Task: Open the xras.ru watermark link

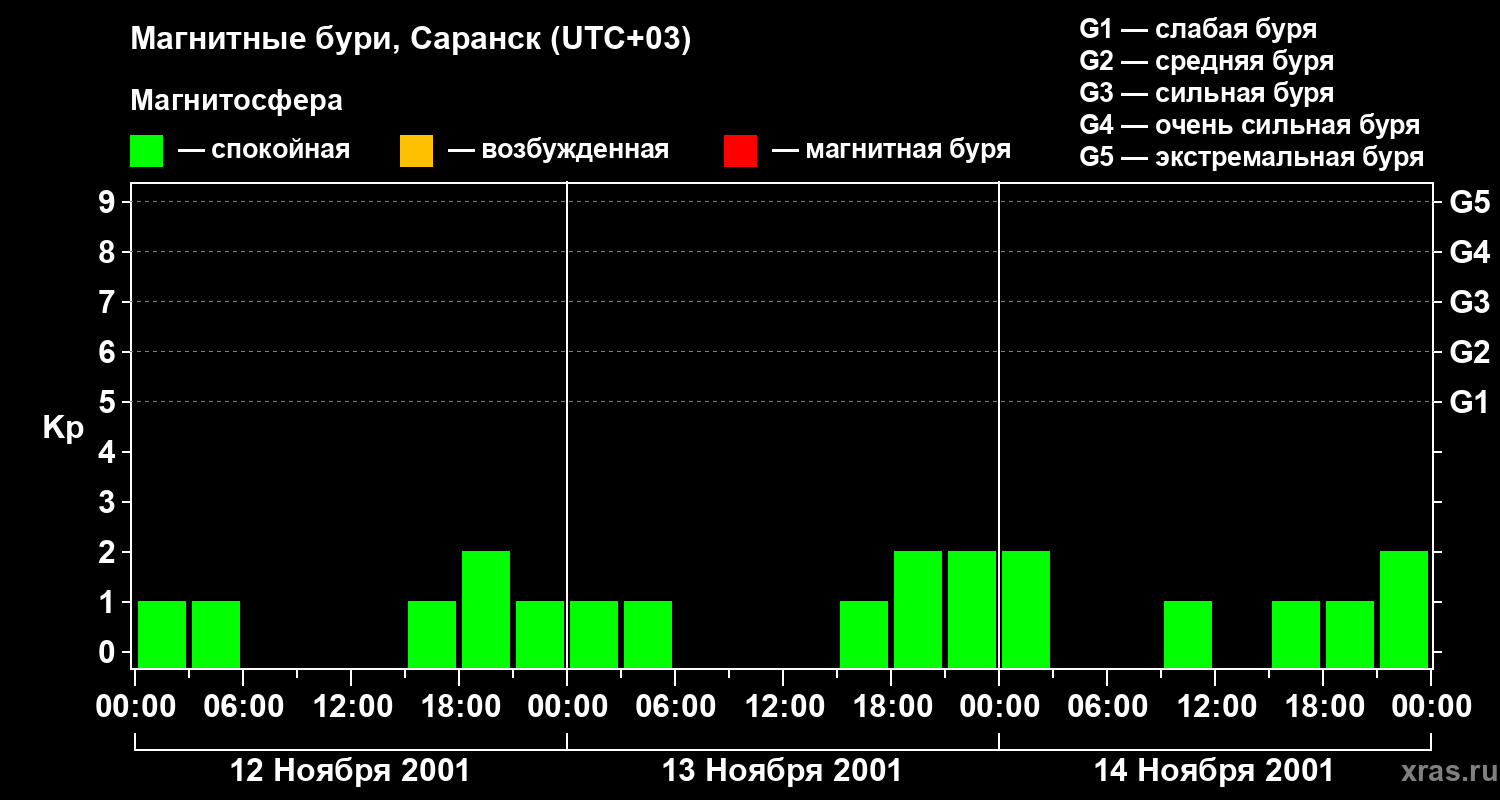Action: click(x=1443, y=771)
